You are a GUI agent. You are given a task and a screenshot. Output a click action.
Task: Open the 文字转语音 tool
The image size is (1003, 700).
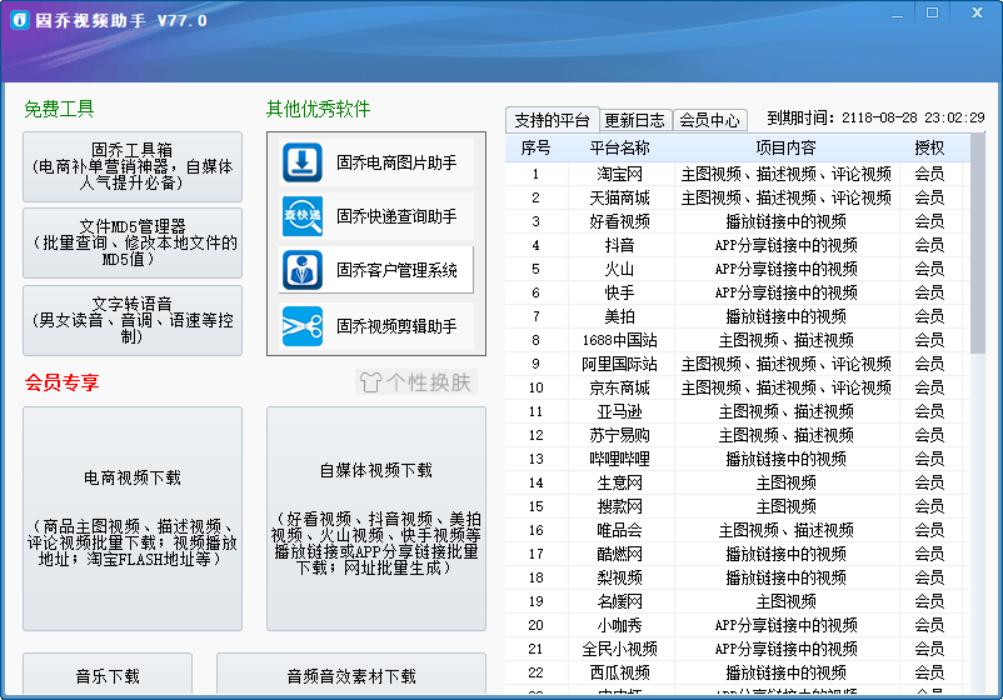click(x=131, y=319)
